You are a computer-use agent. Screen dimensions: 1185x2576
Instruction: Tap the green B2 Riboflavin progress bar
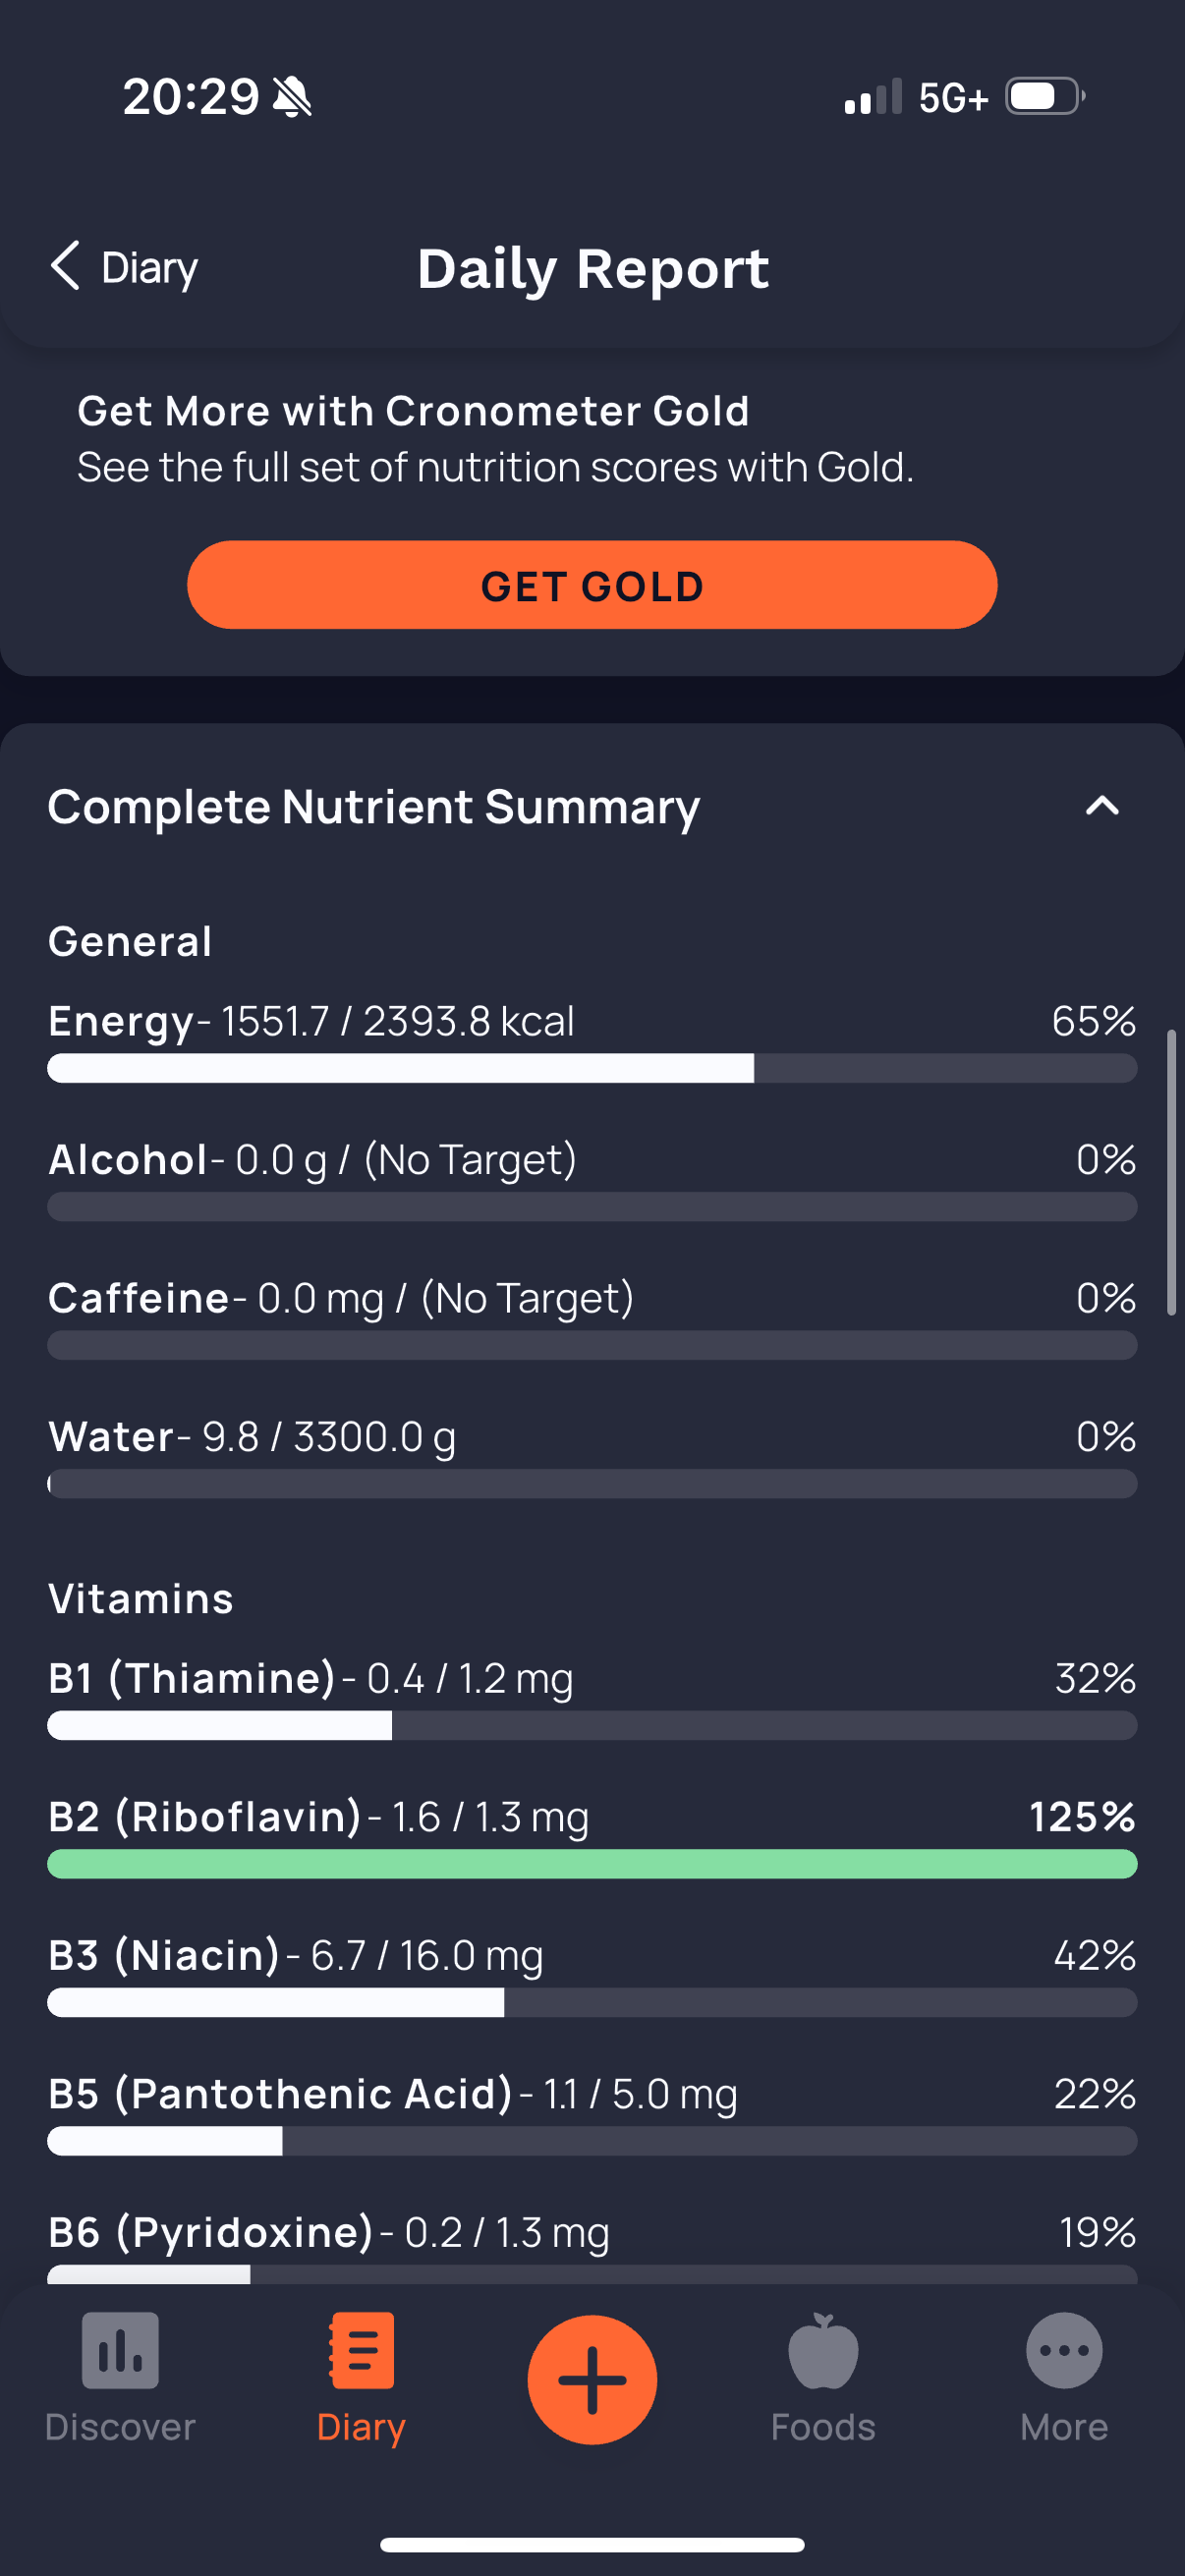click(592, 1864)
